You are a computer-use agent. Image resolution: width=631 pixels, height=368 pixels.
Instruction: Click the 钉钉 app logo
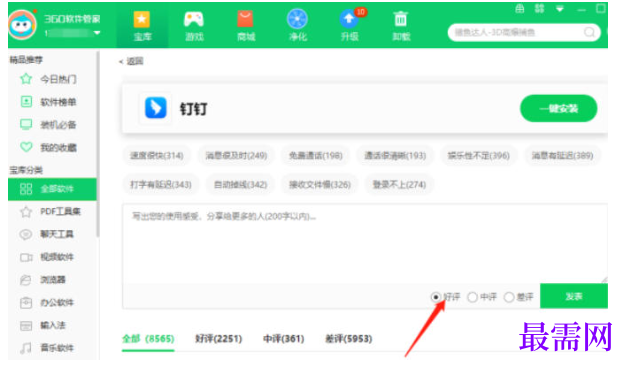click(x=155, y=108)
